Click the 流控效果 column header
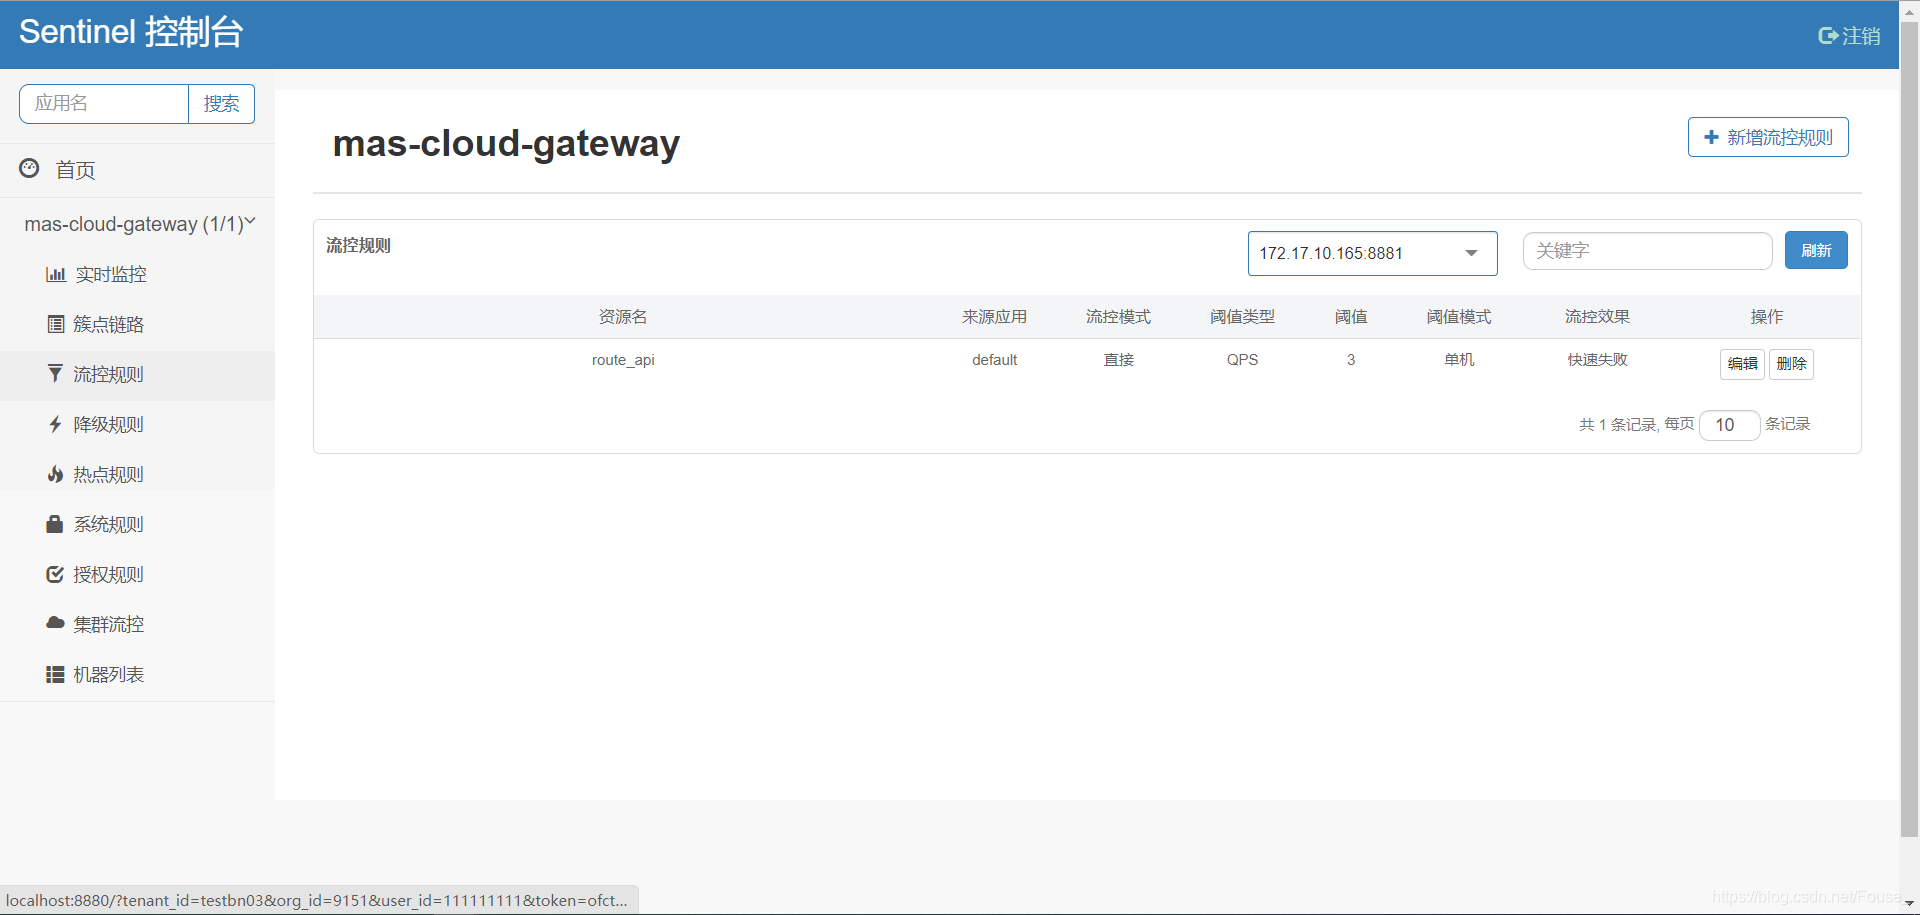1920x915 pixels. coord(1597,317)
